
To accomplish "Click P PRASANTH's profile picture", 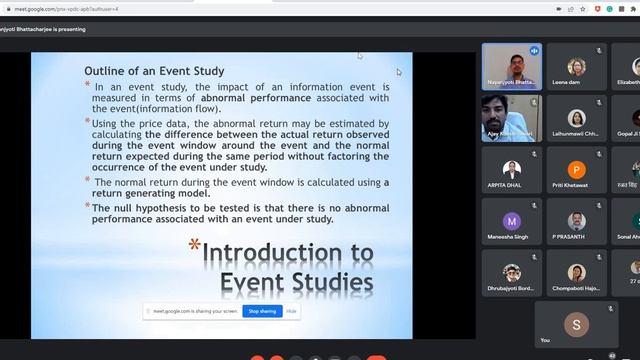I will 576,221.
